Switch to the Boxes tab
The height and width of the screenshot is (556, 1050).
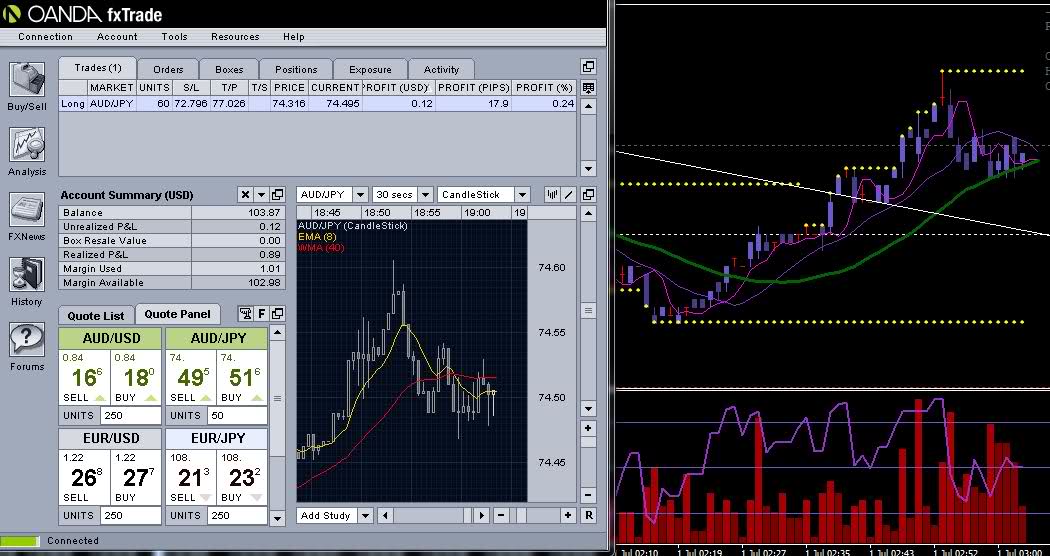click(229, 70)
